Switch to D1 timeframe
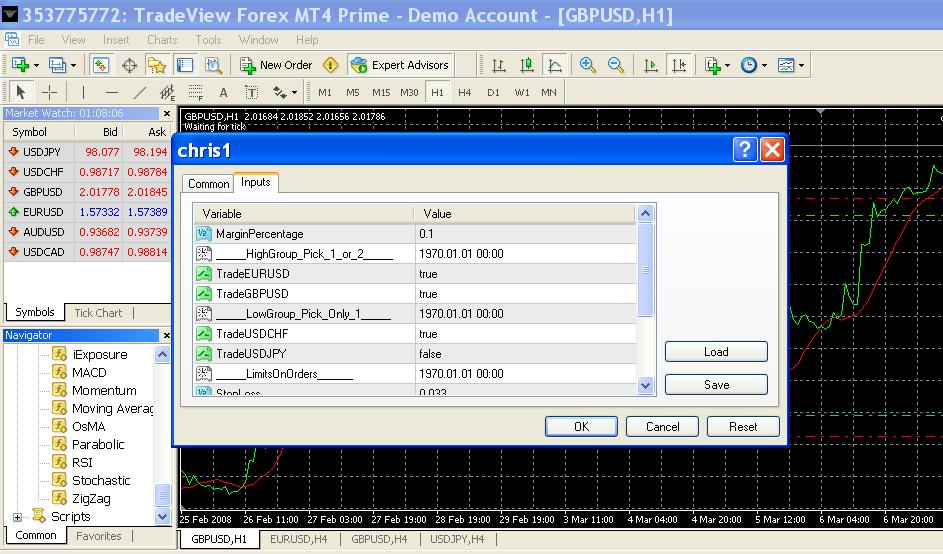The width and height of the screenshot is (943, 554). click(x=493, y=93)
